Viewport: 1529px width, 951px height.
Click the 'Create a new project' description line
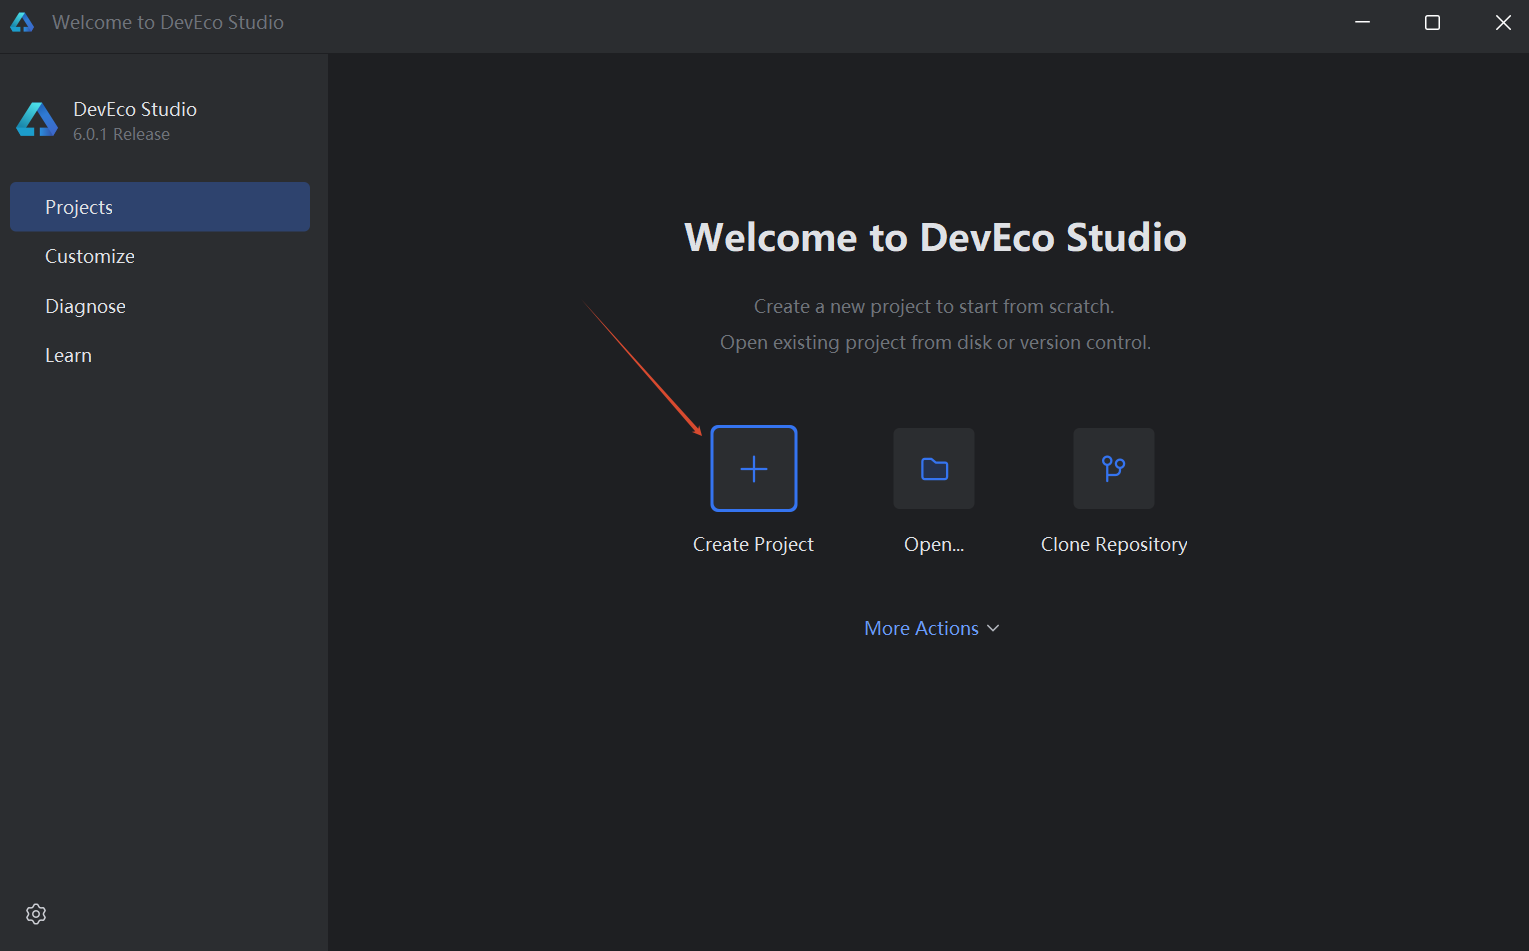point(934,306)
